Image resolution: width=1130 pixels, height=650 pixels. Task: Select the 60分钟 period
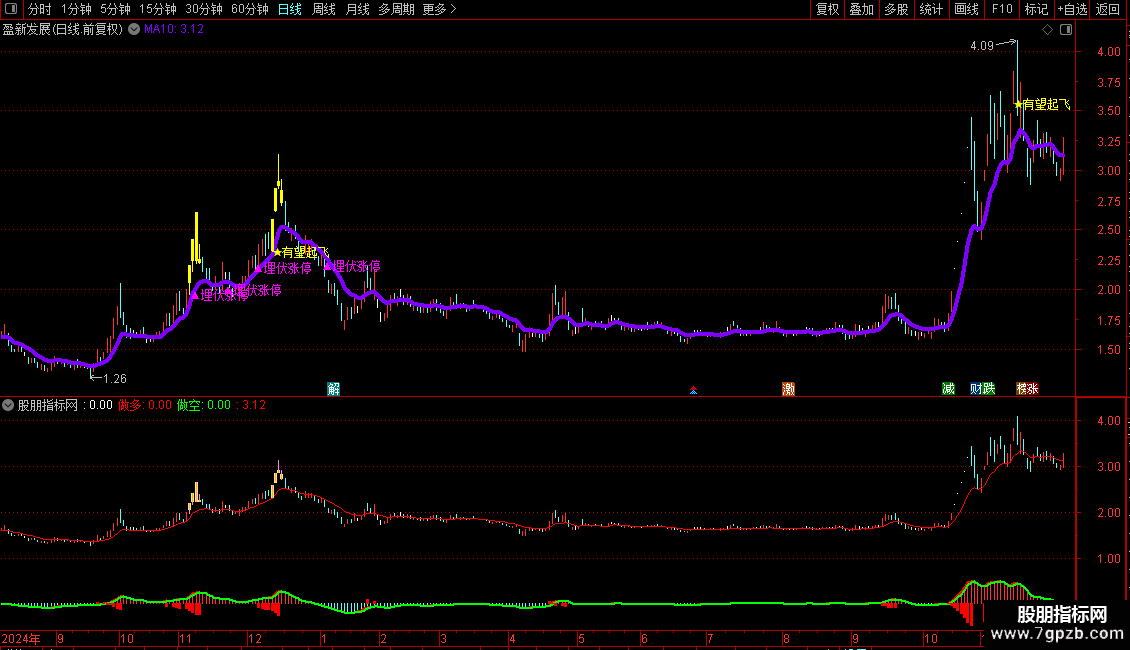click(x=250, y=9)
